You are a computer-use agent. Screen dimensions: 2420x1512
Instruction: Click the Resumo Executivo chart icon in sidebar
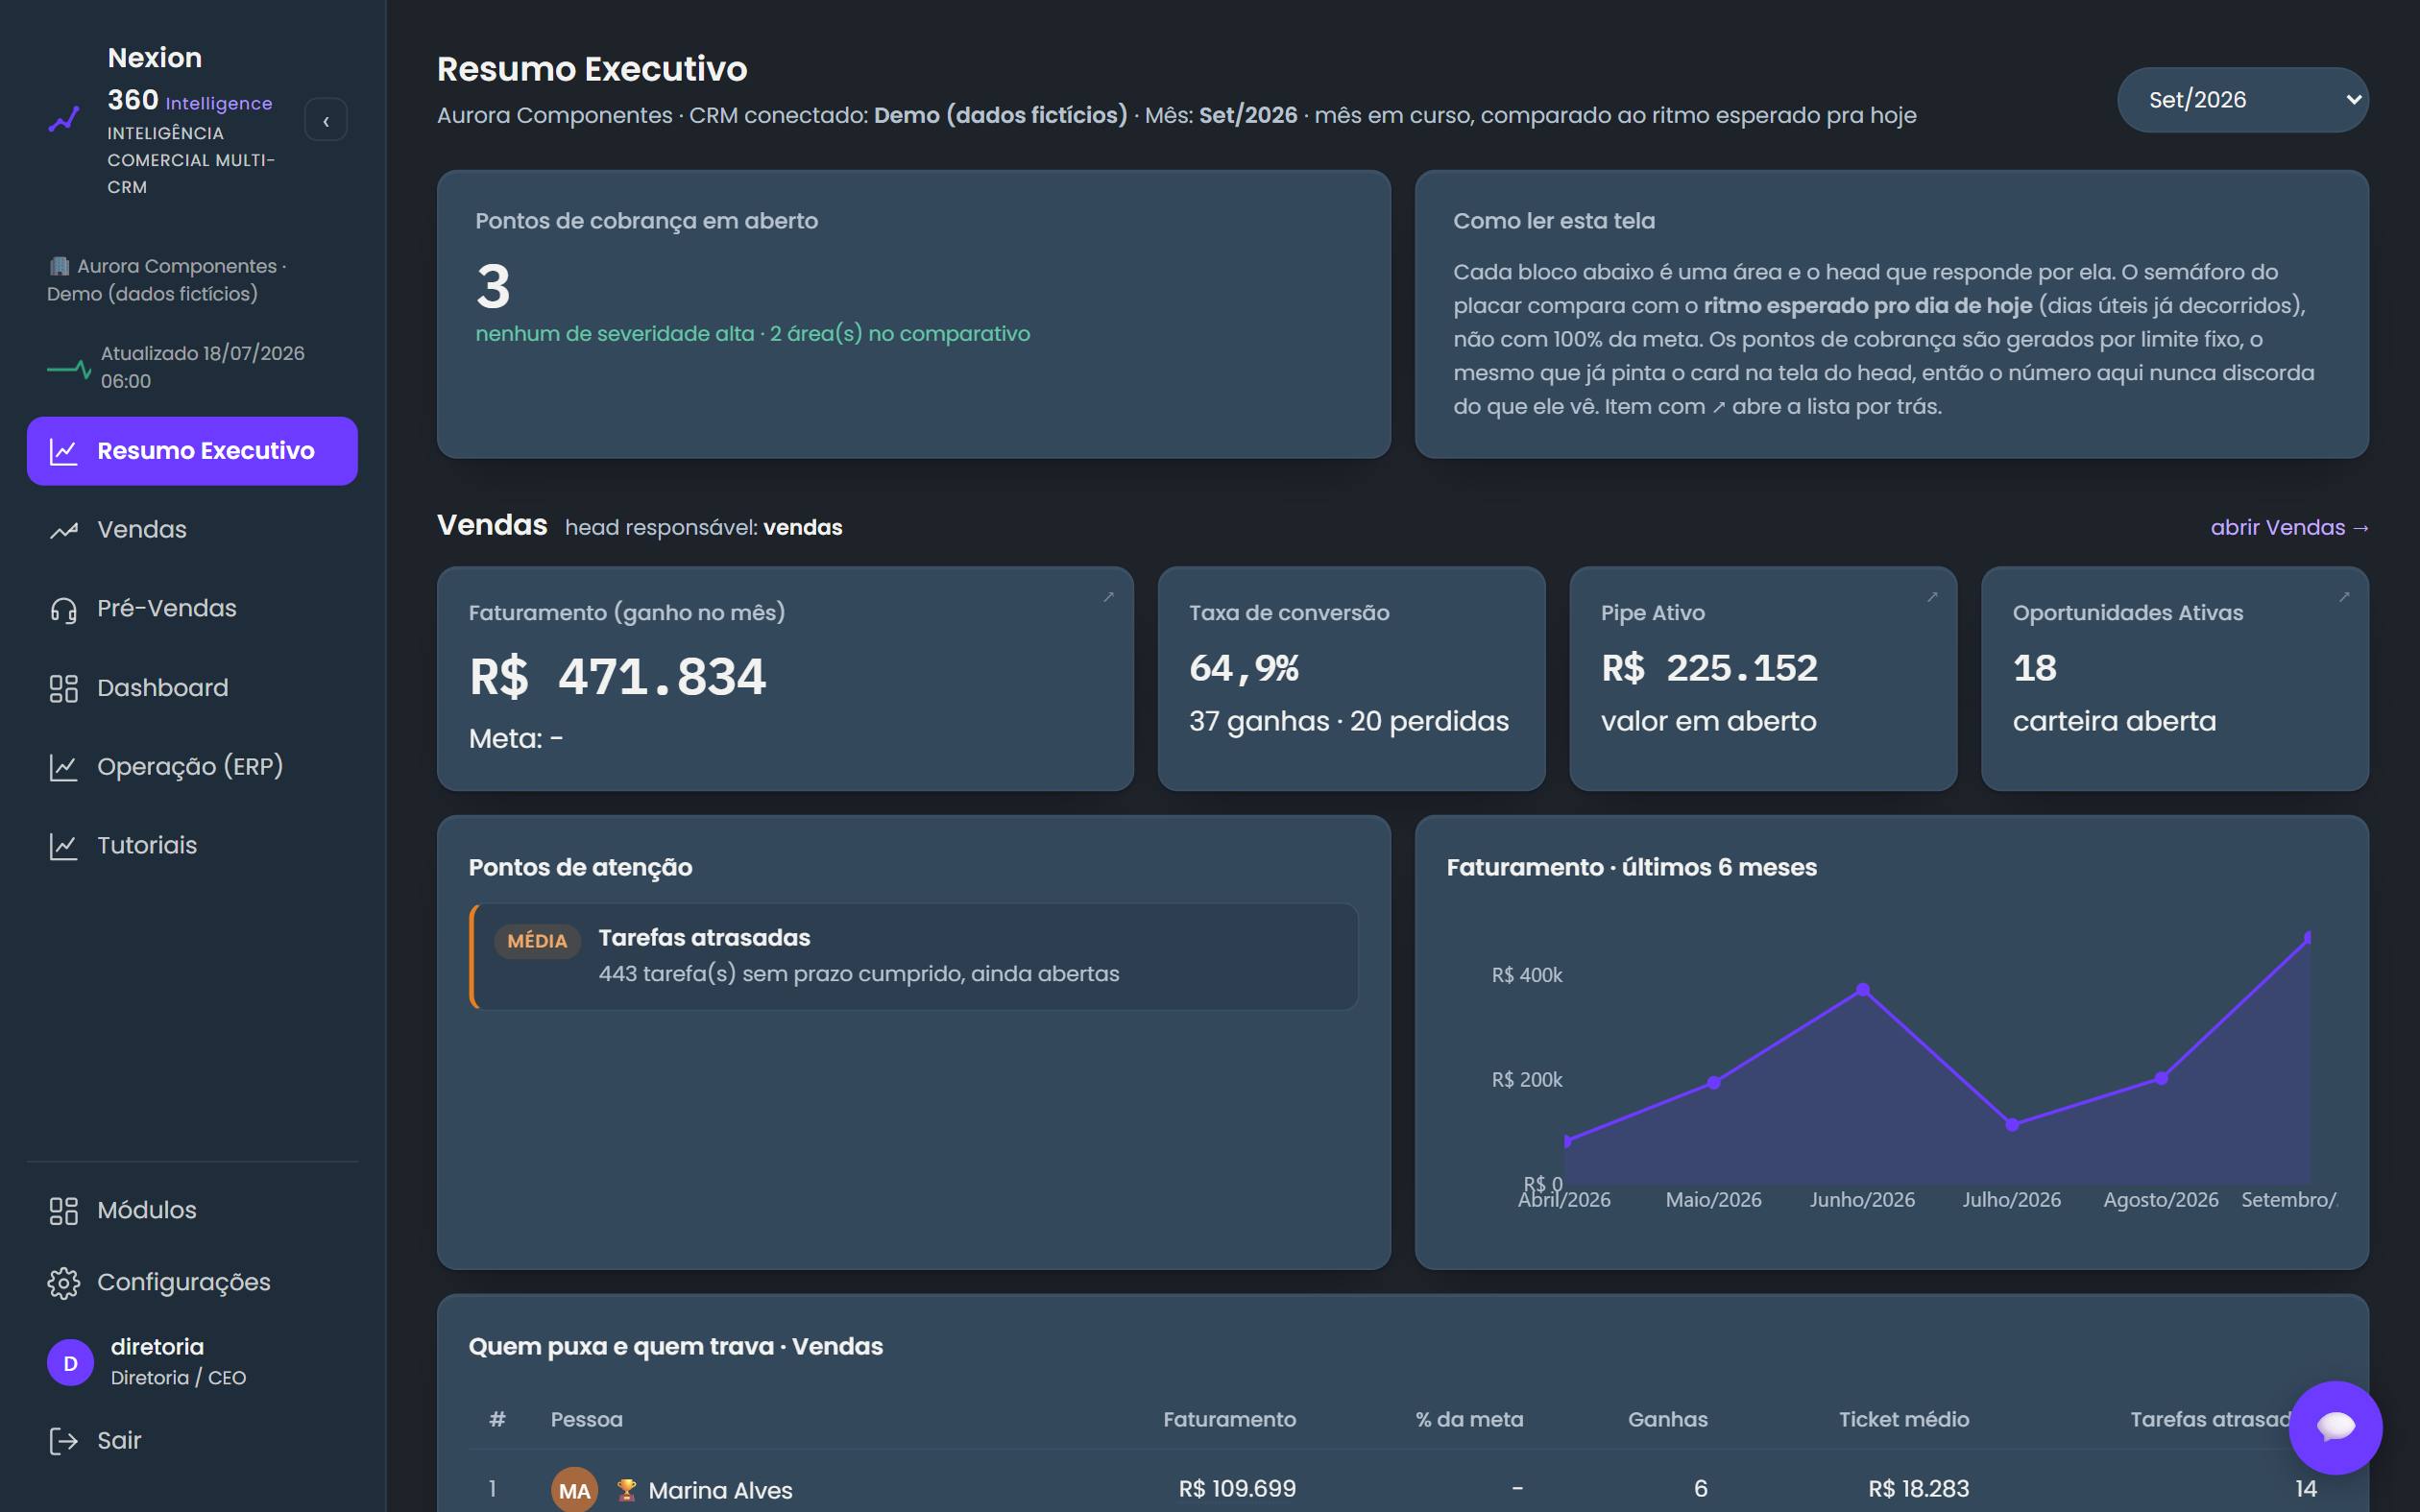[64, 451]
